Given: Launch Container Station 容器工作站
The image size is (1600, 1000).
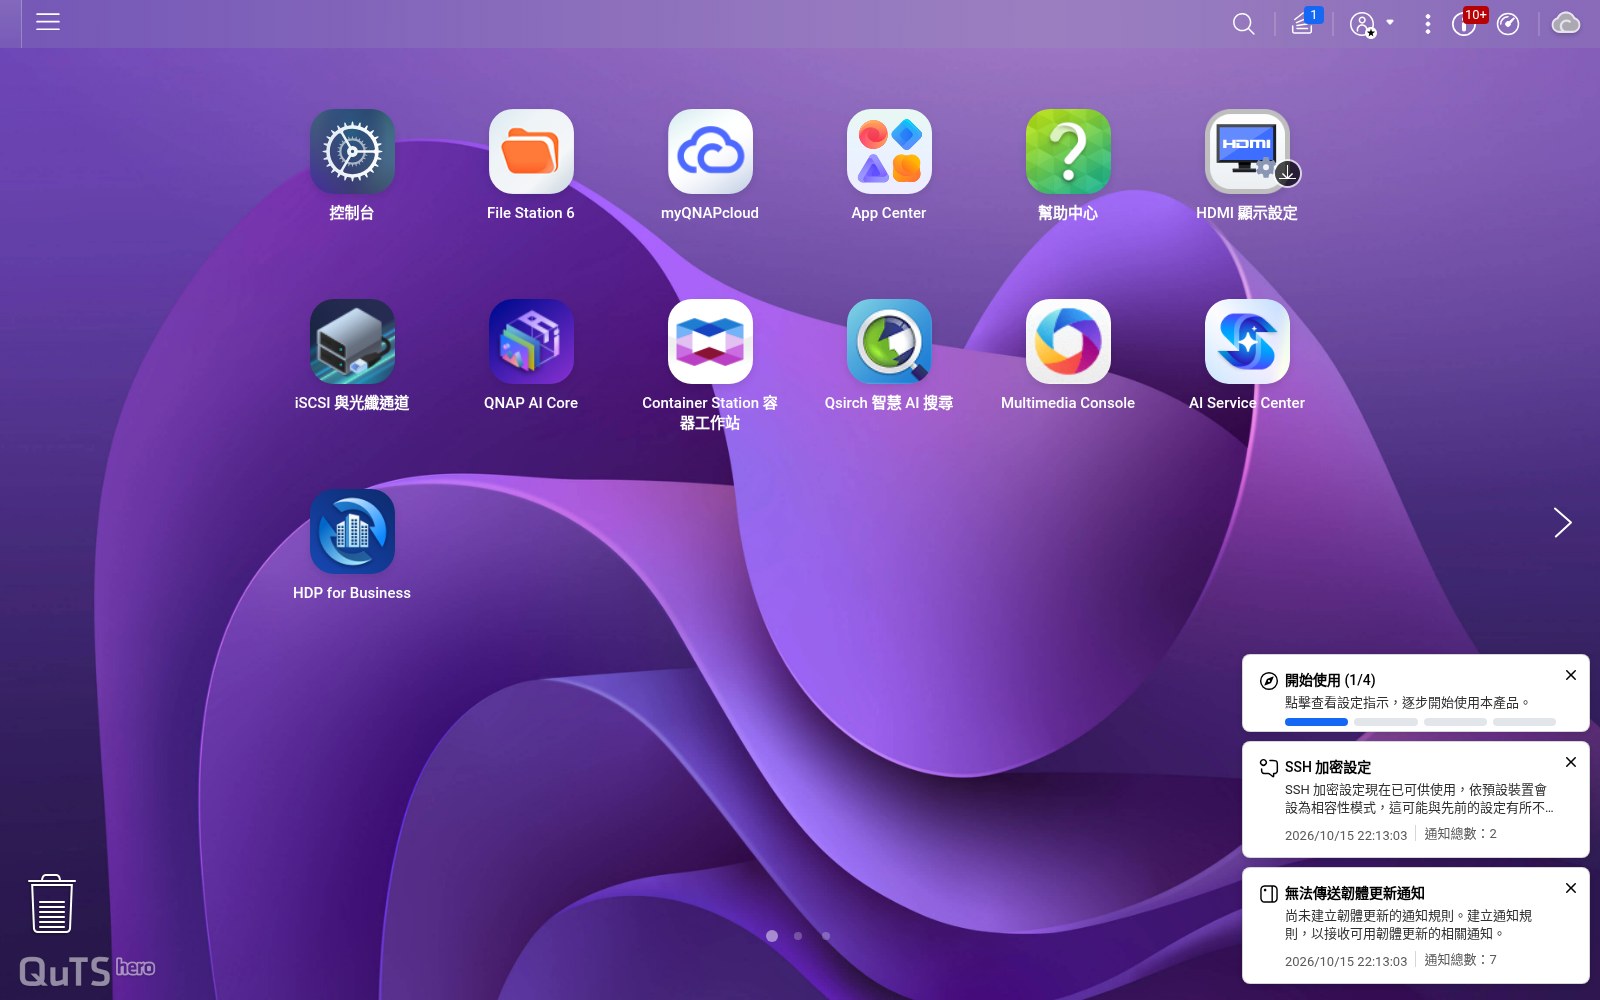Looking at the screenshot, I should pos(710,342).
